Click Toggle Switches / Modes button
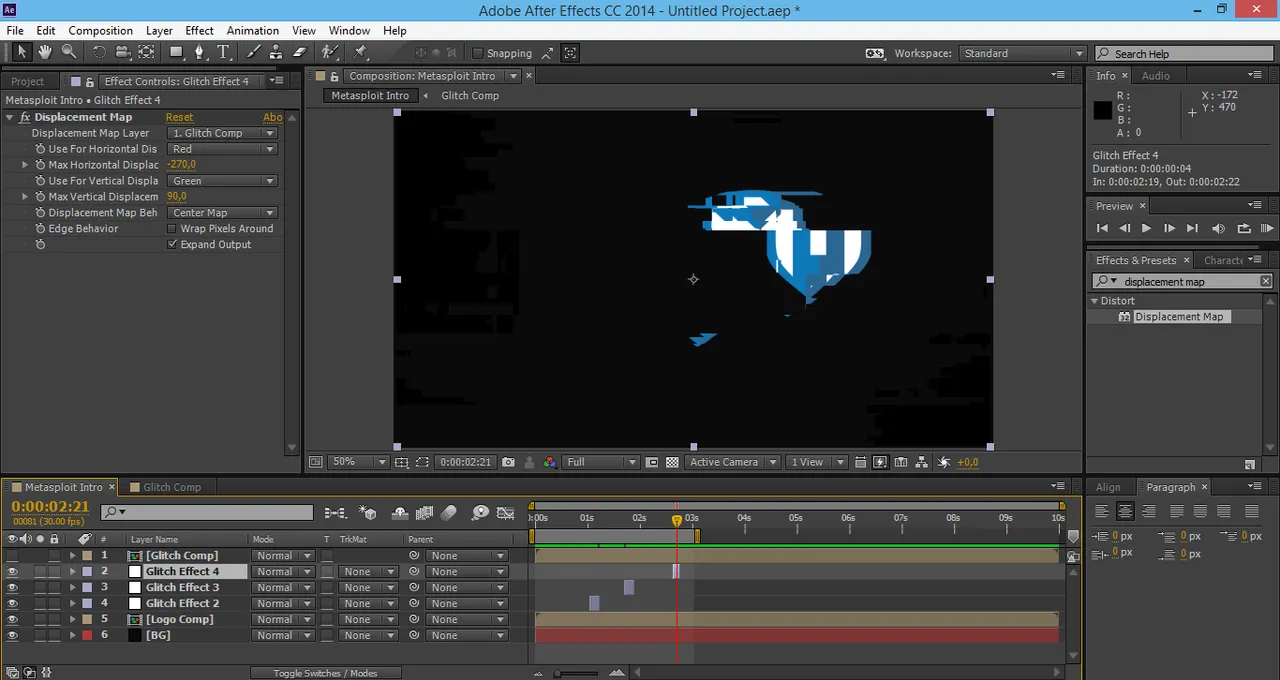 pyautogui.click(x=325, y=673)
